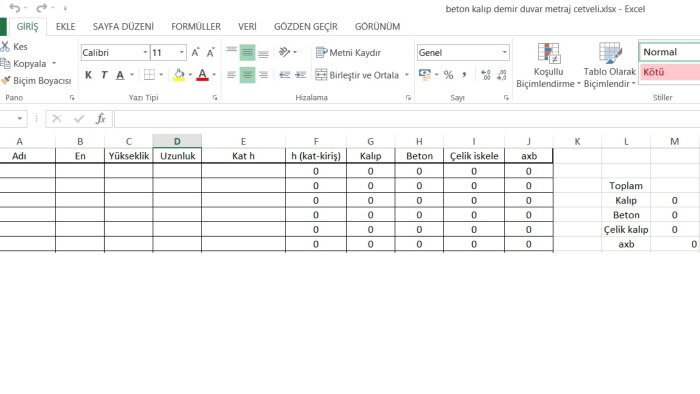Screen dimensions: 700x394
Task: Open Sayı dialog launcher
Action: (506, 98)
